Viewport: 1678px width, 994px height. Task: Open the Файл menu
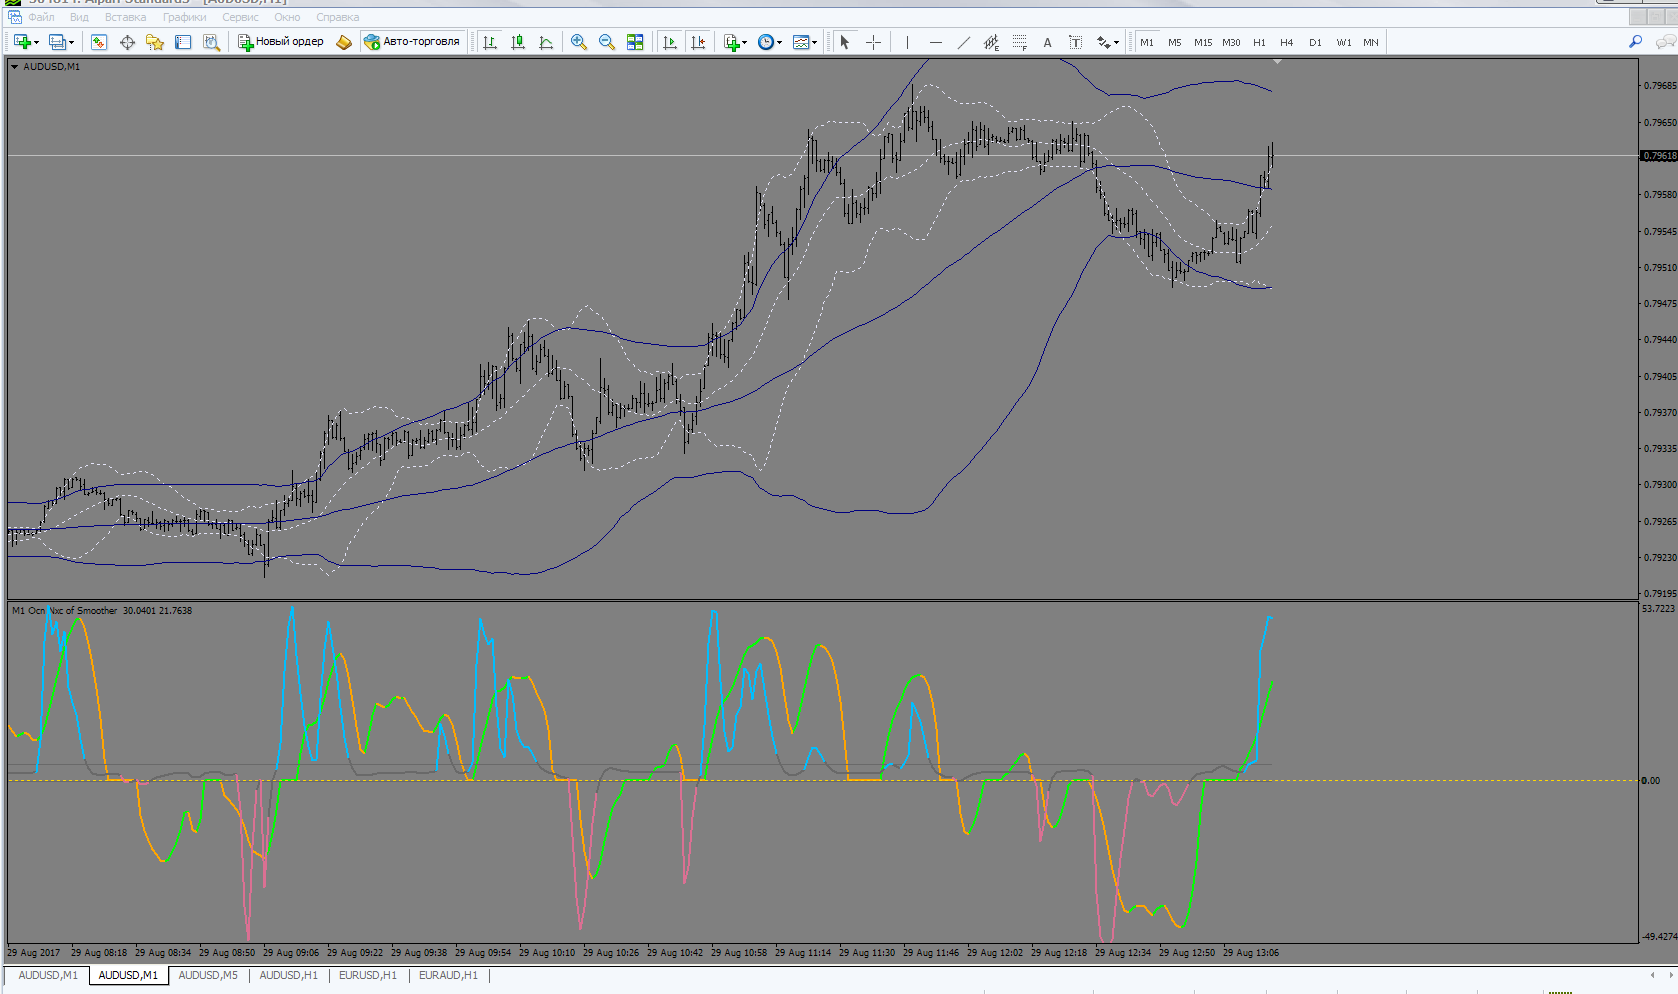coord(42,17)
